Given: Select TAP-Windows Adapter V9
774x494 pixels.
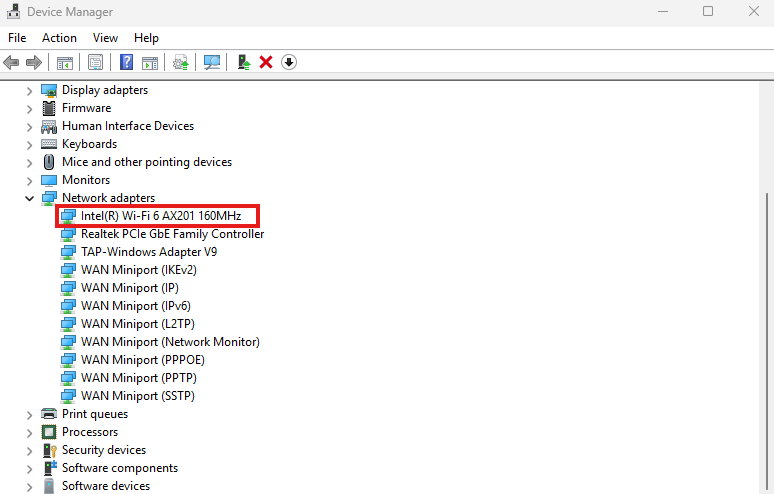Looking at the screenshot, I should [x=148, y=252].
